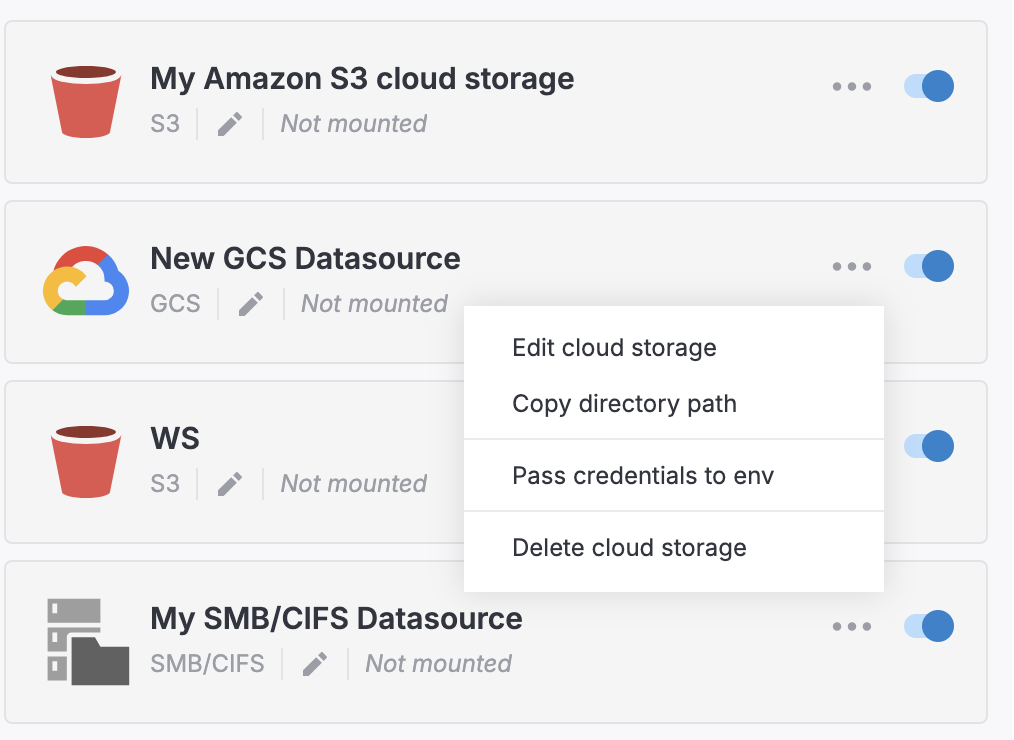Disable the My SMB/CIFS Datasource toggle

(928, 626)
